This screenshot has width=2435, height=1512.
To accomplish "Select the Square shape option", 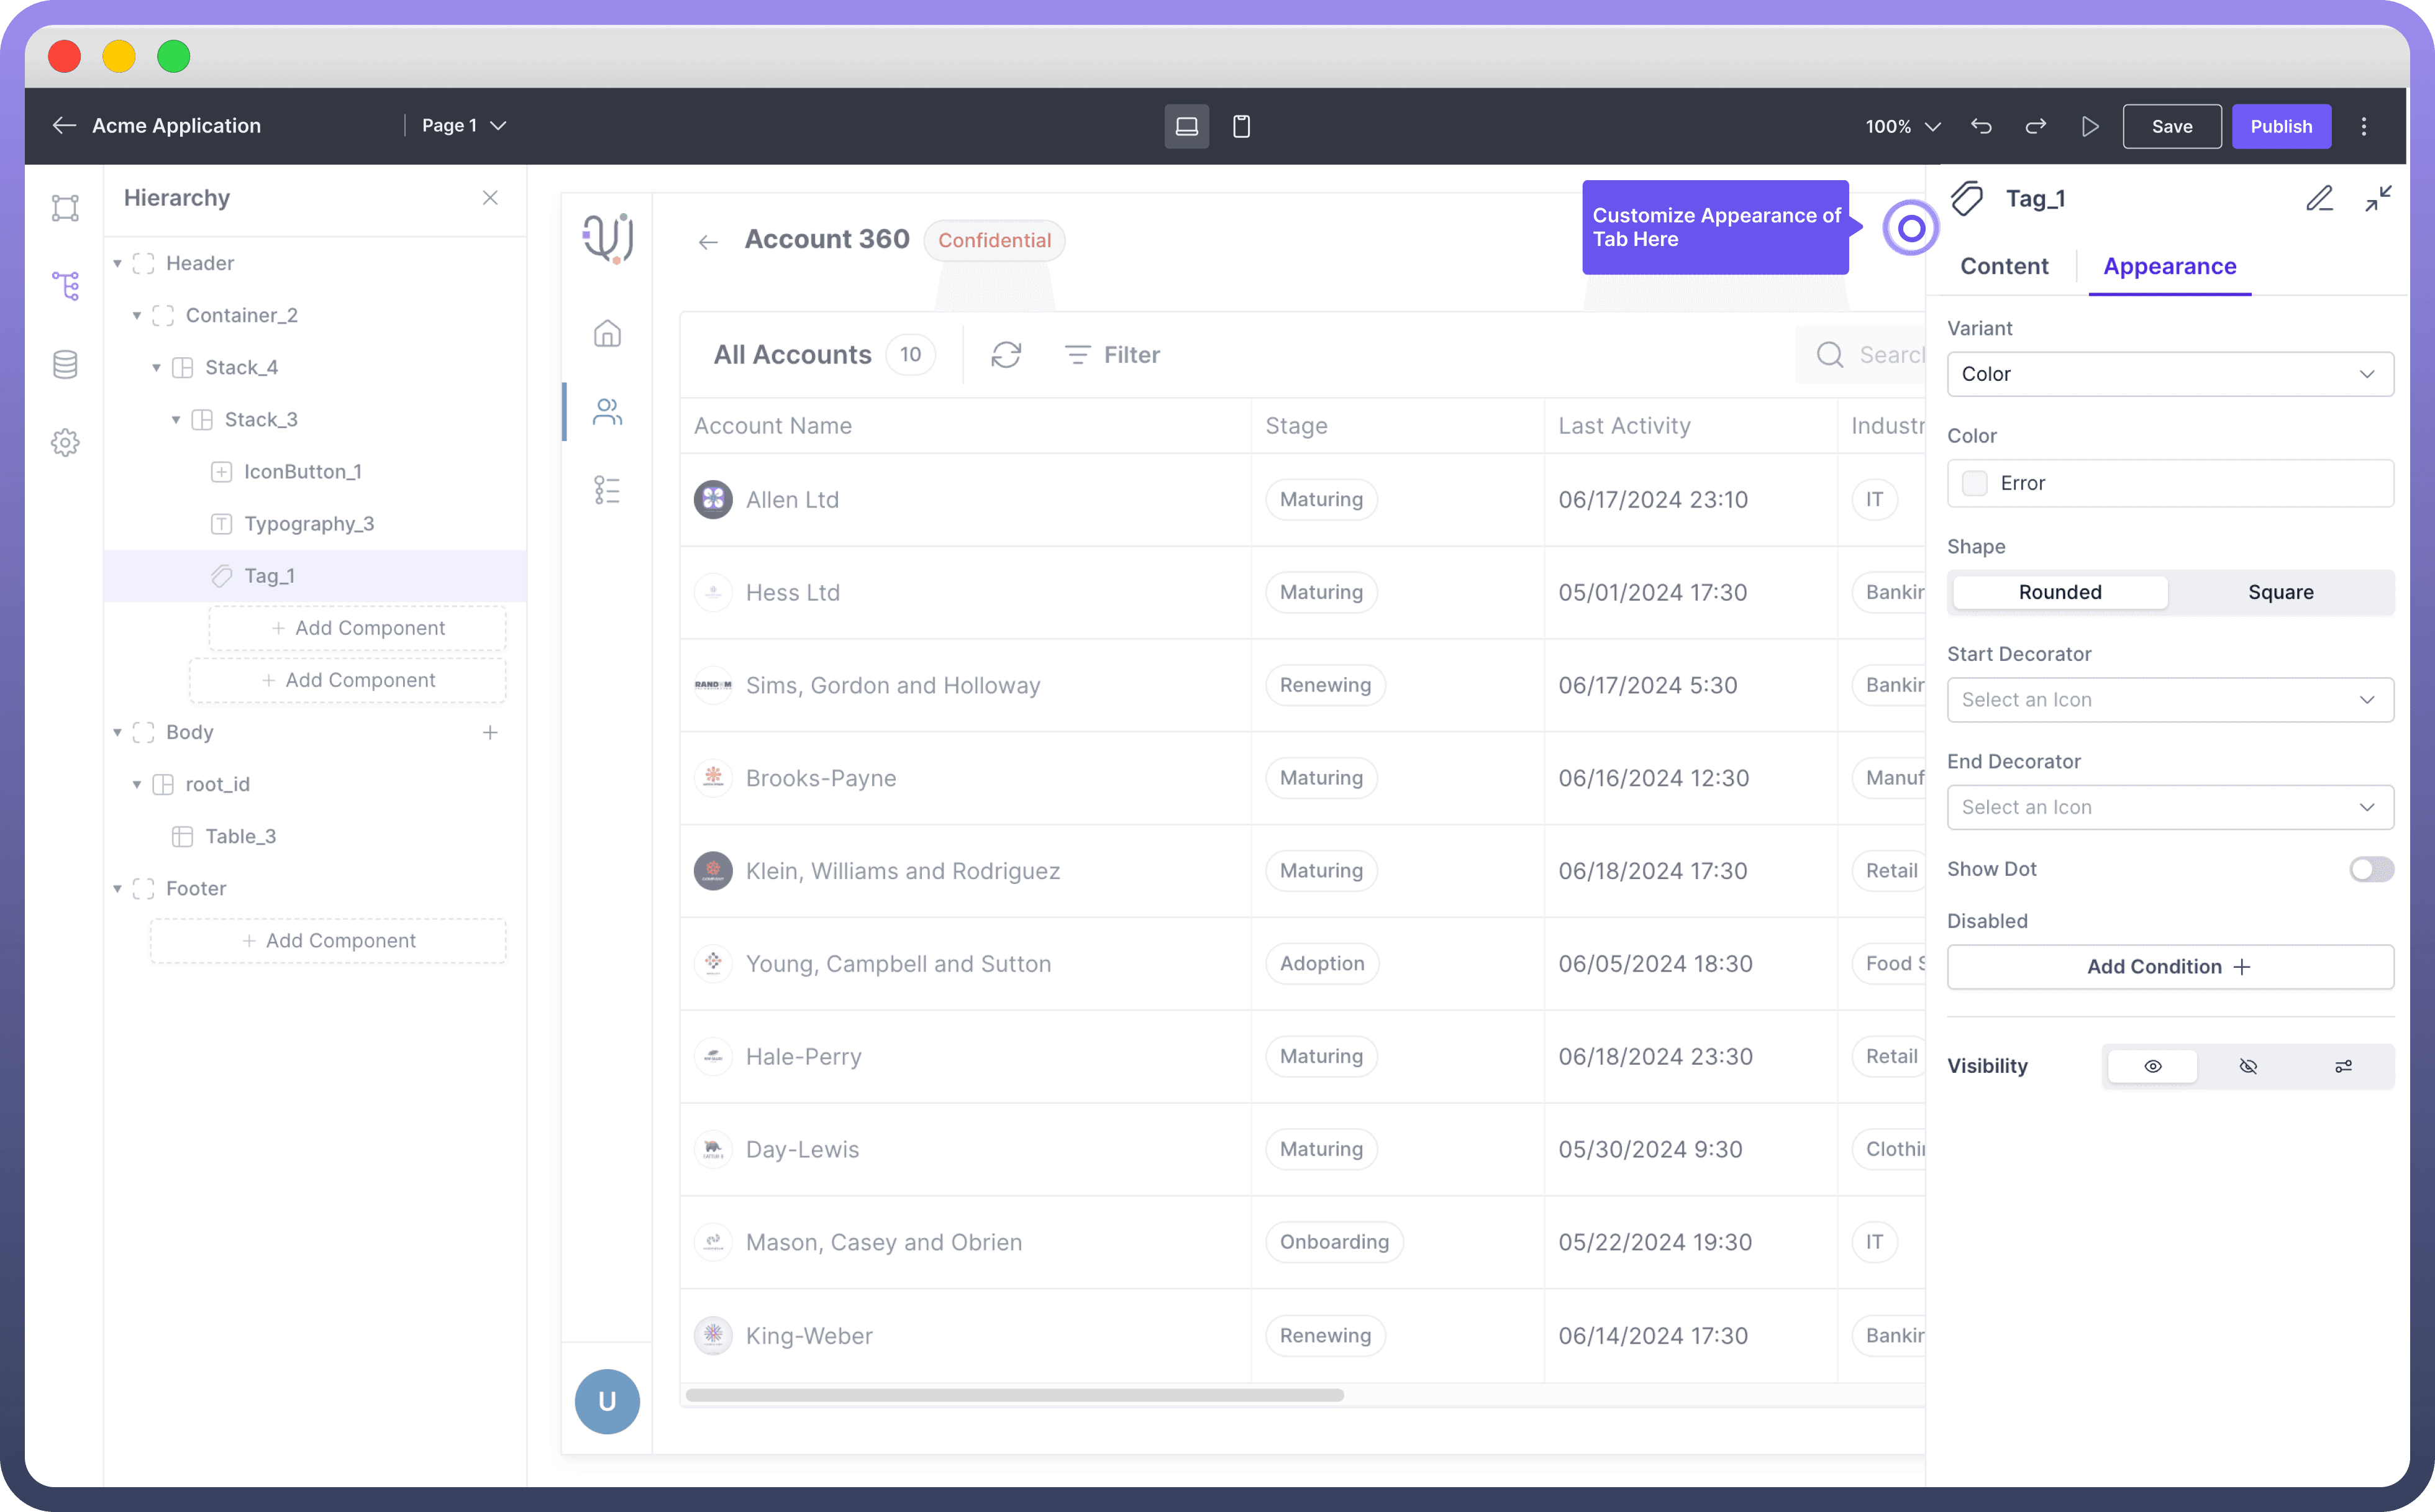I will coord(2280,592).
